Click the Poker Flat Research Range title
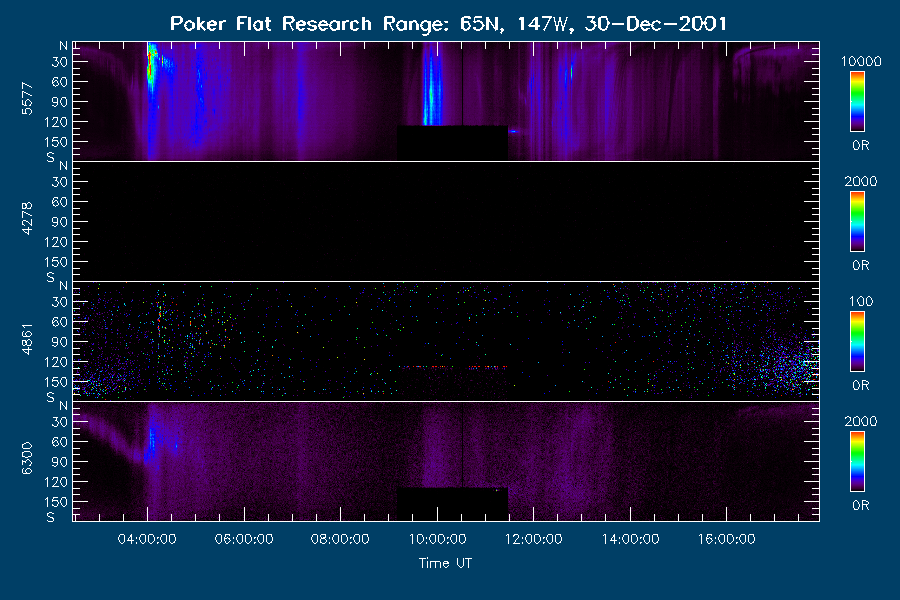 448,24
